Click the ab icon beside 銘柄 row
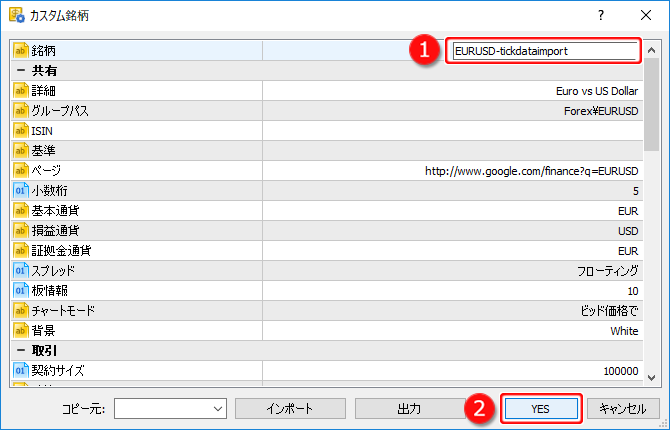The image size is (670, 430). 21,50
